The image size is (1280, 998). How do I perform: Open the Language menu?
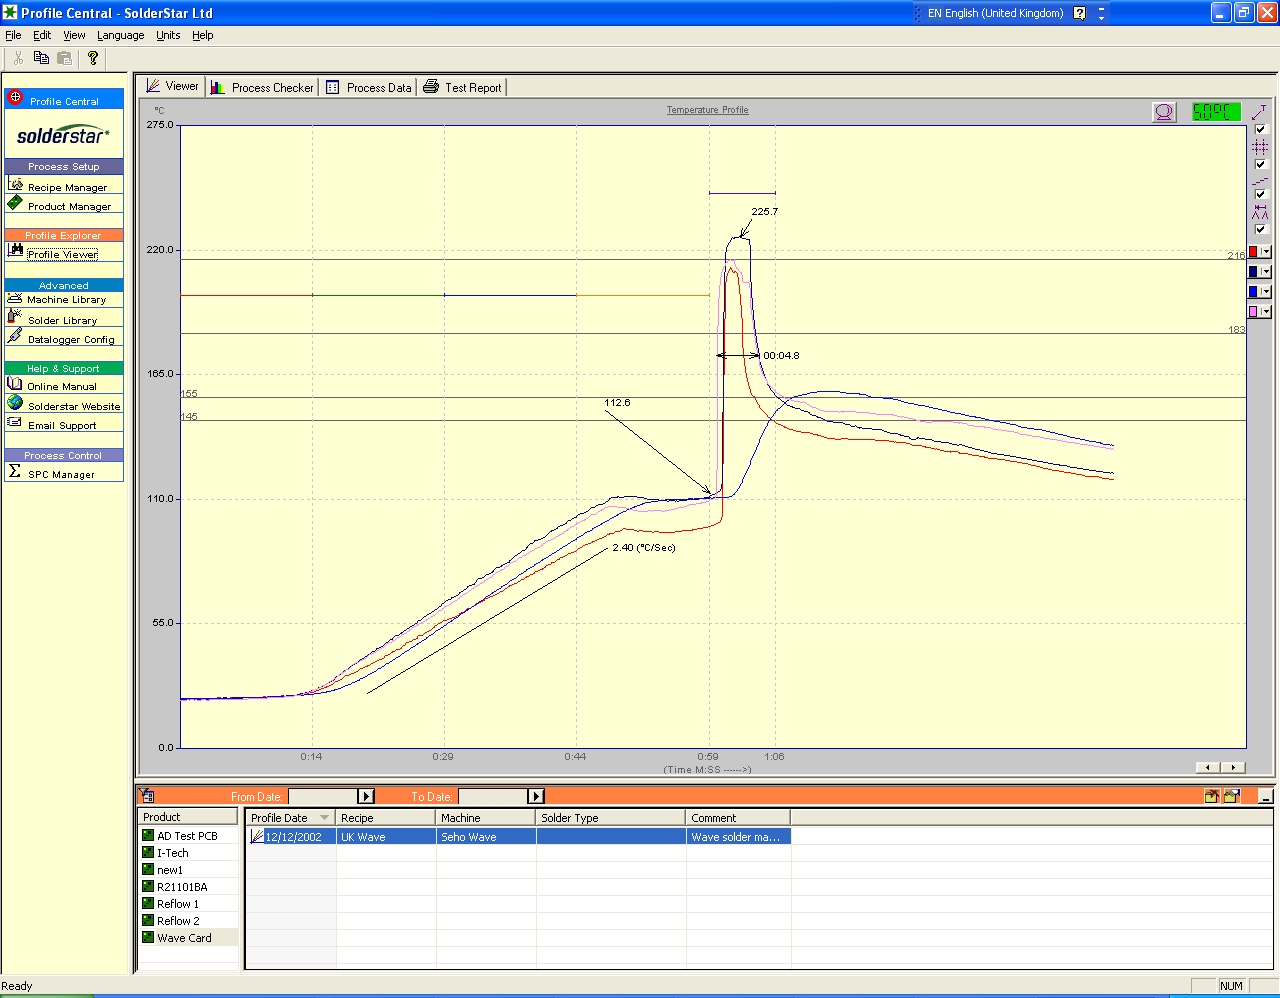pyautogui.click(x=120, y=35)
